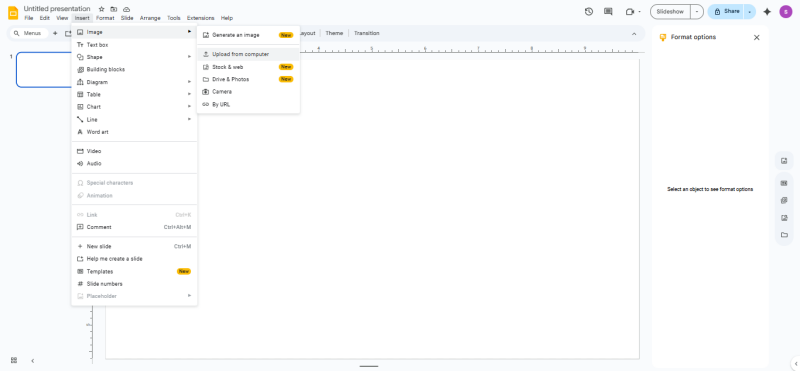Viewport: 800px width, 371px height.
Task: Open the Share options dropdown arrow
Action: 749,11
